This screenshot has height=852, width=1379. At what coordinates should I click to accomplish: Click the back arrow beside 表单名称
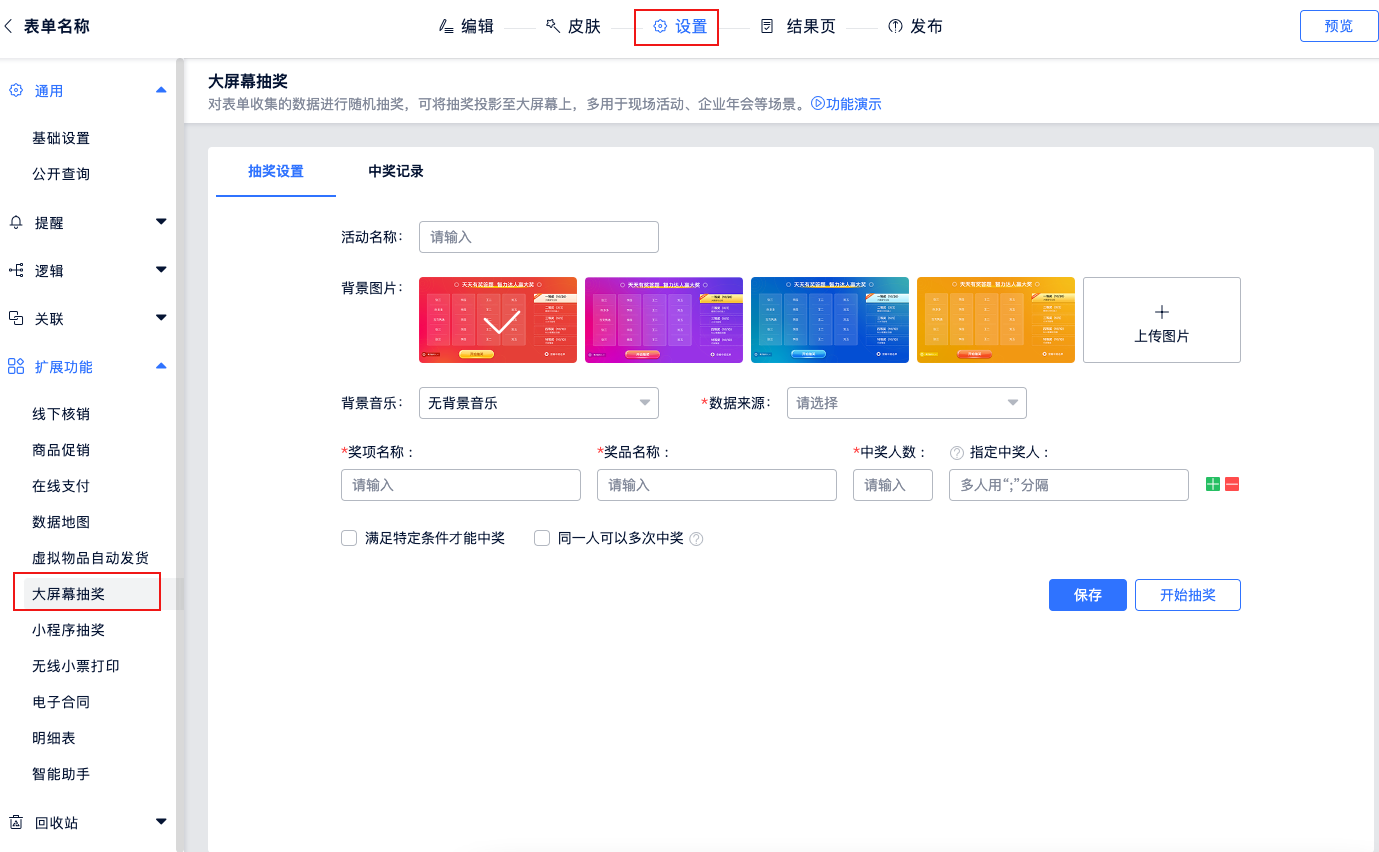pyautogui.click(x=9, y=27)
